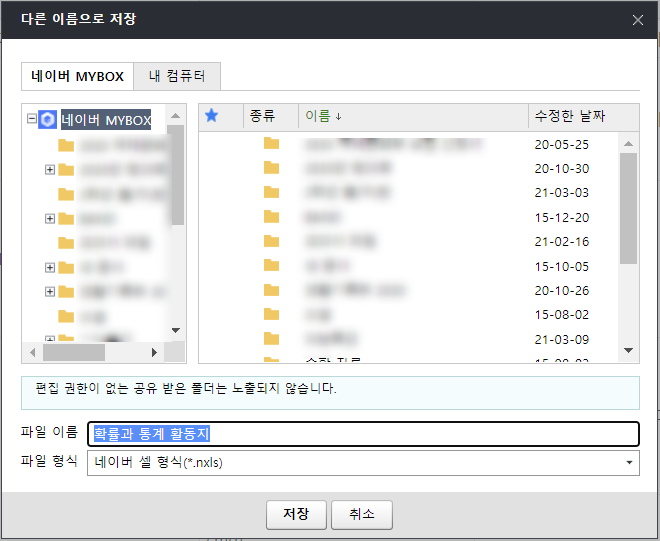The image size is (660, 541).
Task: Click the 파일 이름 input field
Action: (363, 434)
